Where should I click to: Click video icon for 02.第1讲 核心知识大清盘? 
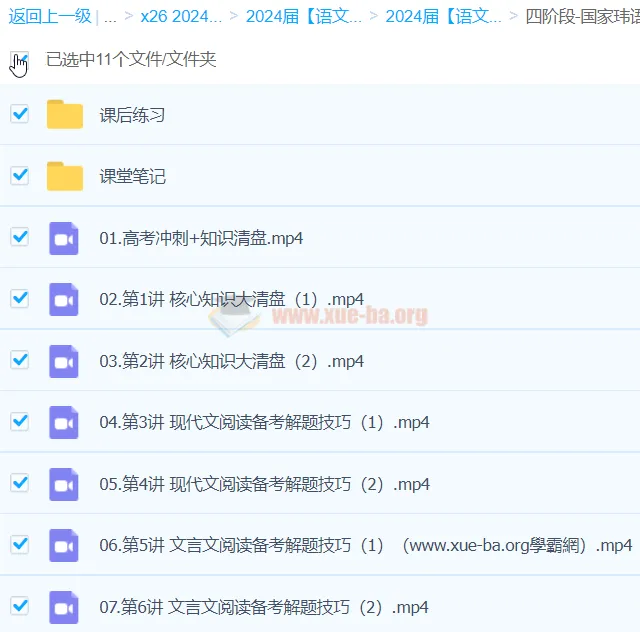pyautogui.click(x=64, y=299)
